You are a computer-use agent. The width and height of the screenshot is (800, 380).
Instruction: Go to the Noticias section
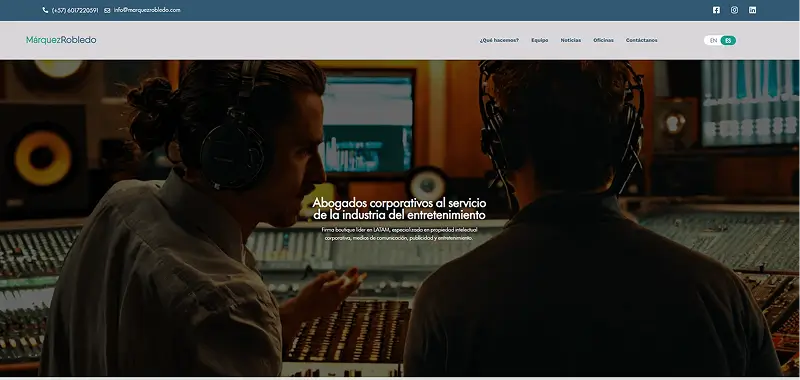[570, 40]
